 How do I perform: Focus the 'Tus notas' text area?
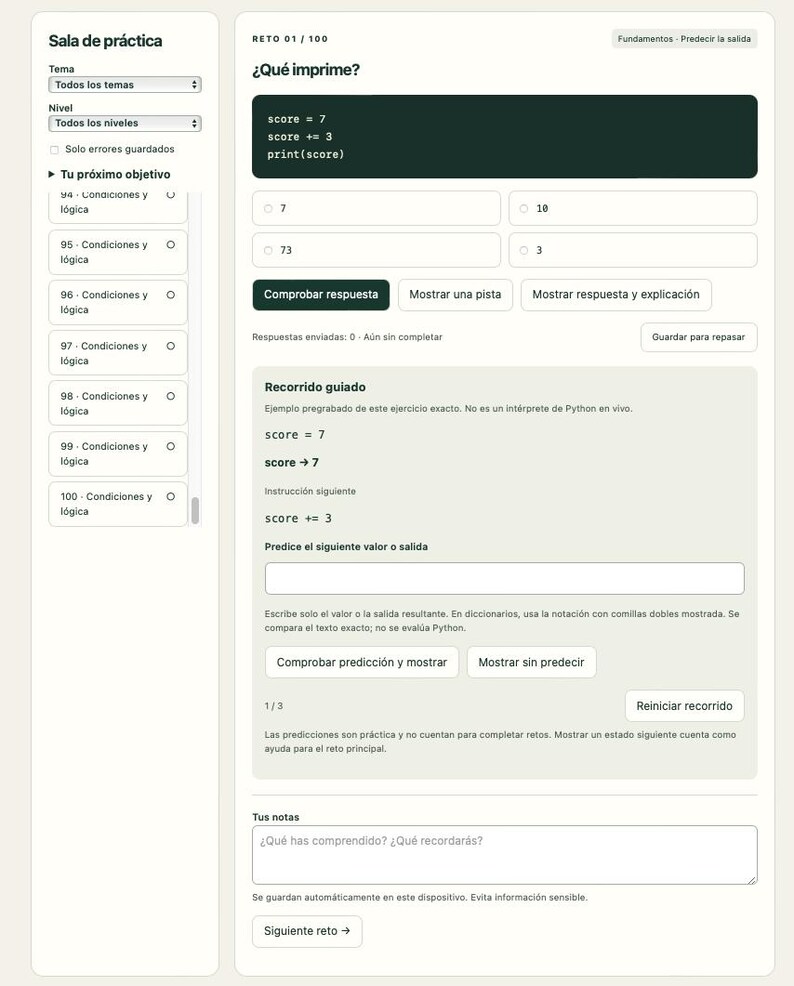pyautogui.click(x=504, y=855)
